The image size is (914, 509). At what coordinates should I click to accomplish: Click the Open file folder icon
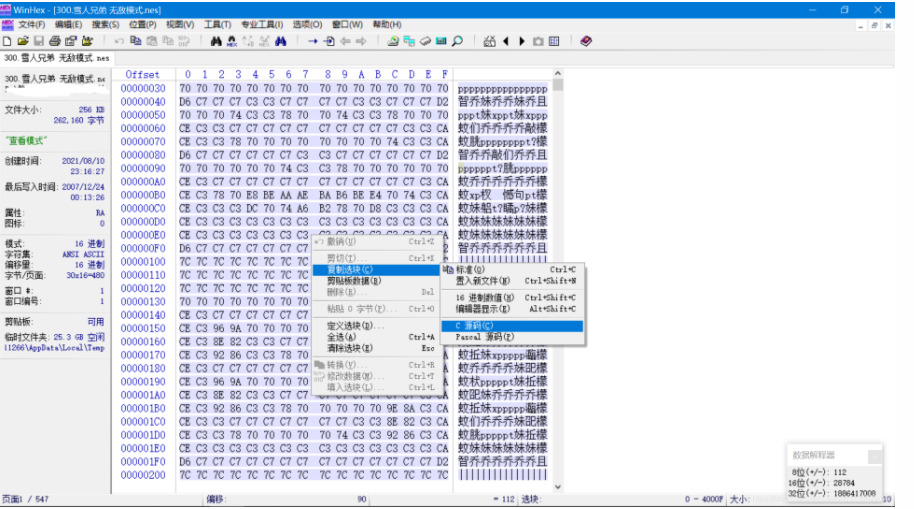(23, 41)
